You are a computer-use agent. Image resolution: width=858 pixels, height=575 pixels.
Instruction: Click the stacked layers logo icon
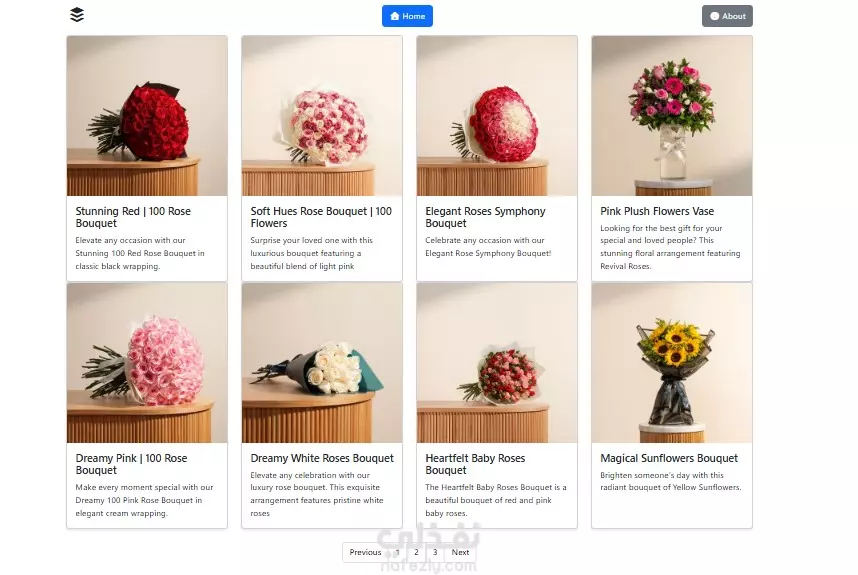coord(77,15)
